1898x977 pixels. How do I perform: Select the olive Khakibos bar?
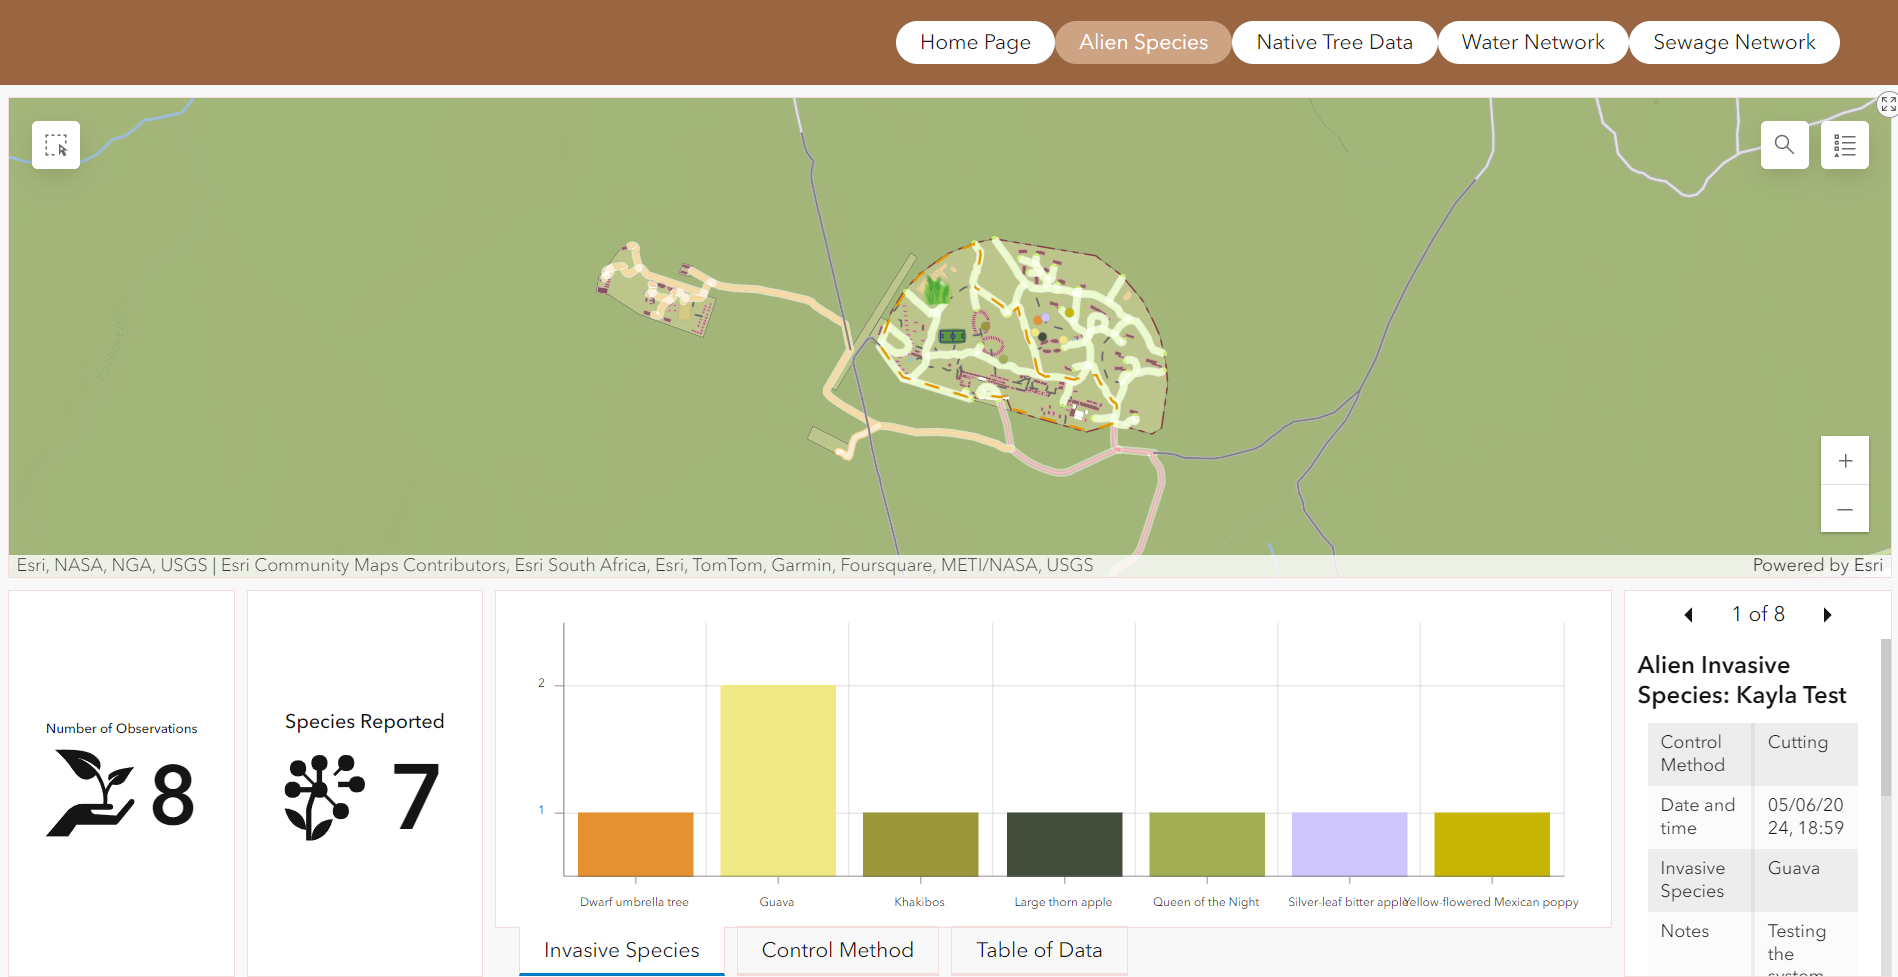921,844
